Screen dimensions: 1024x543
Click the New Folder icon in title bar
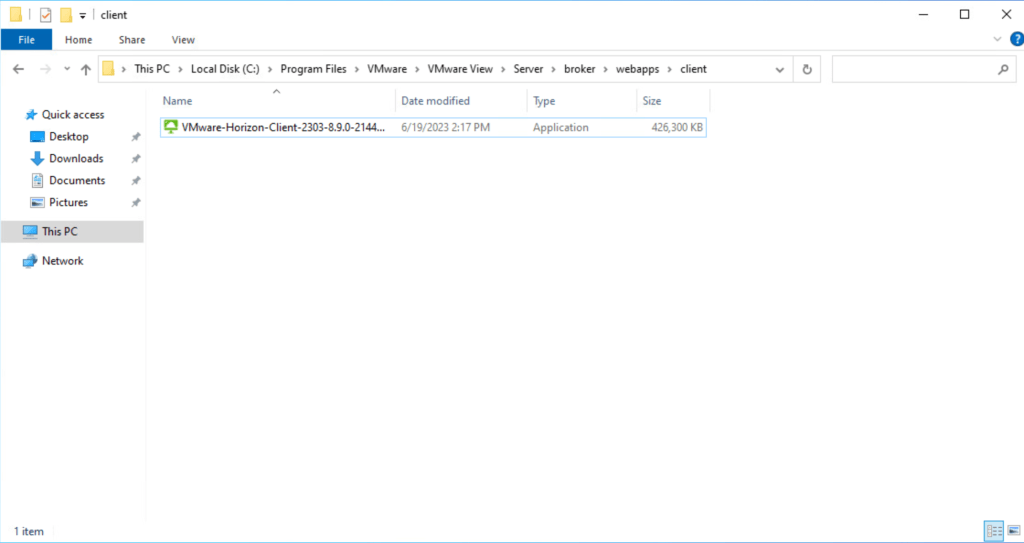pos(65,15)
